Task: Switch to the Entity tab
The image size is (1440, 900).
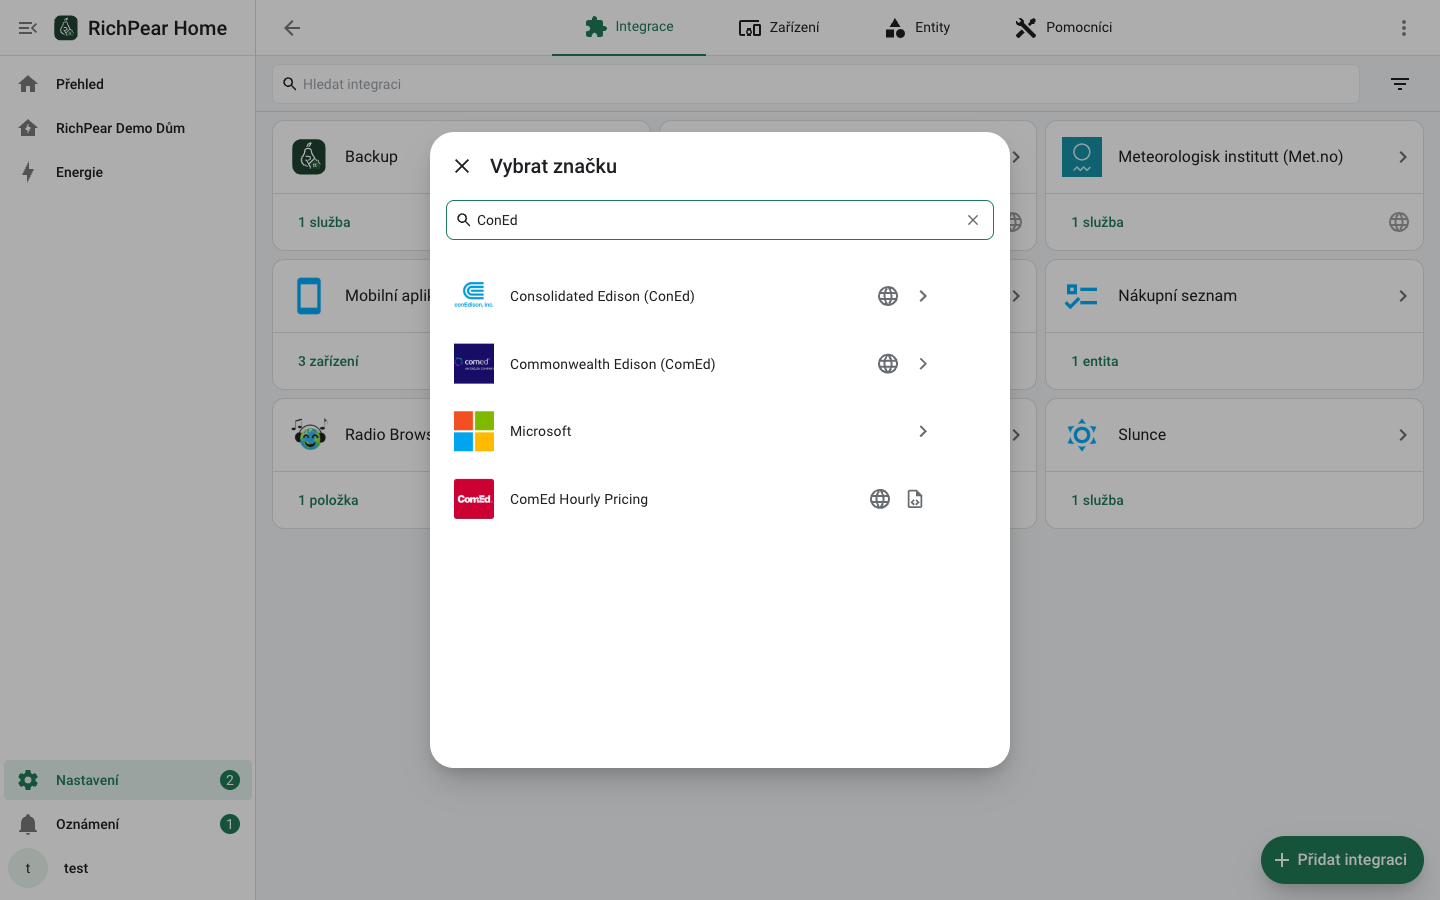Action: [x=917, y=27]
